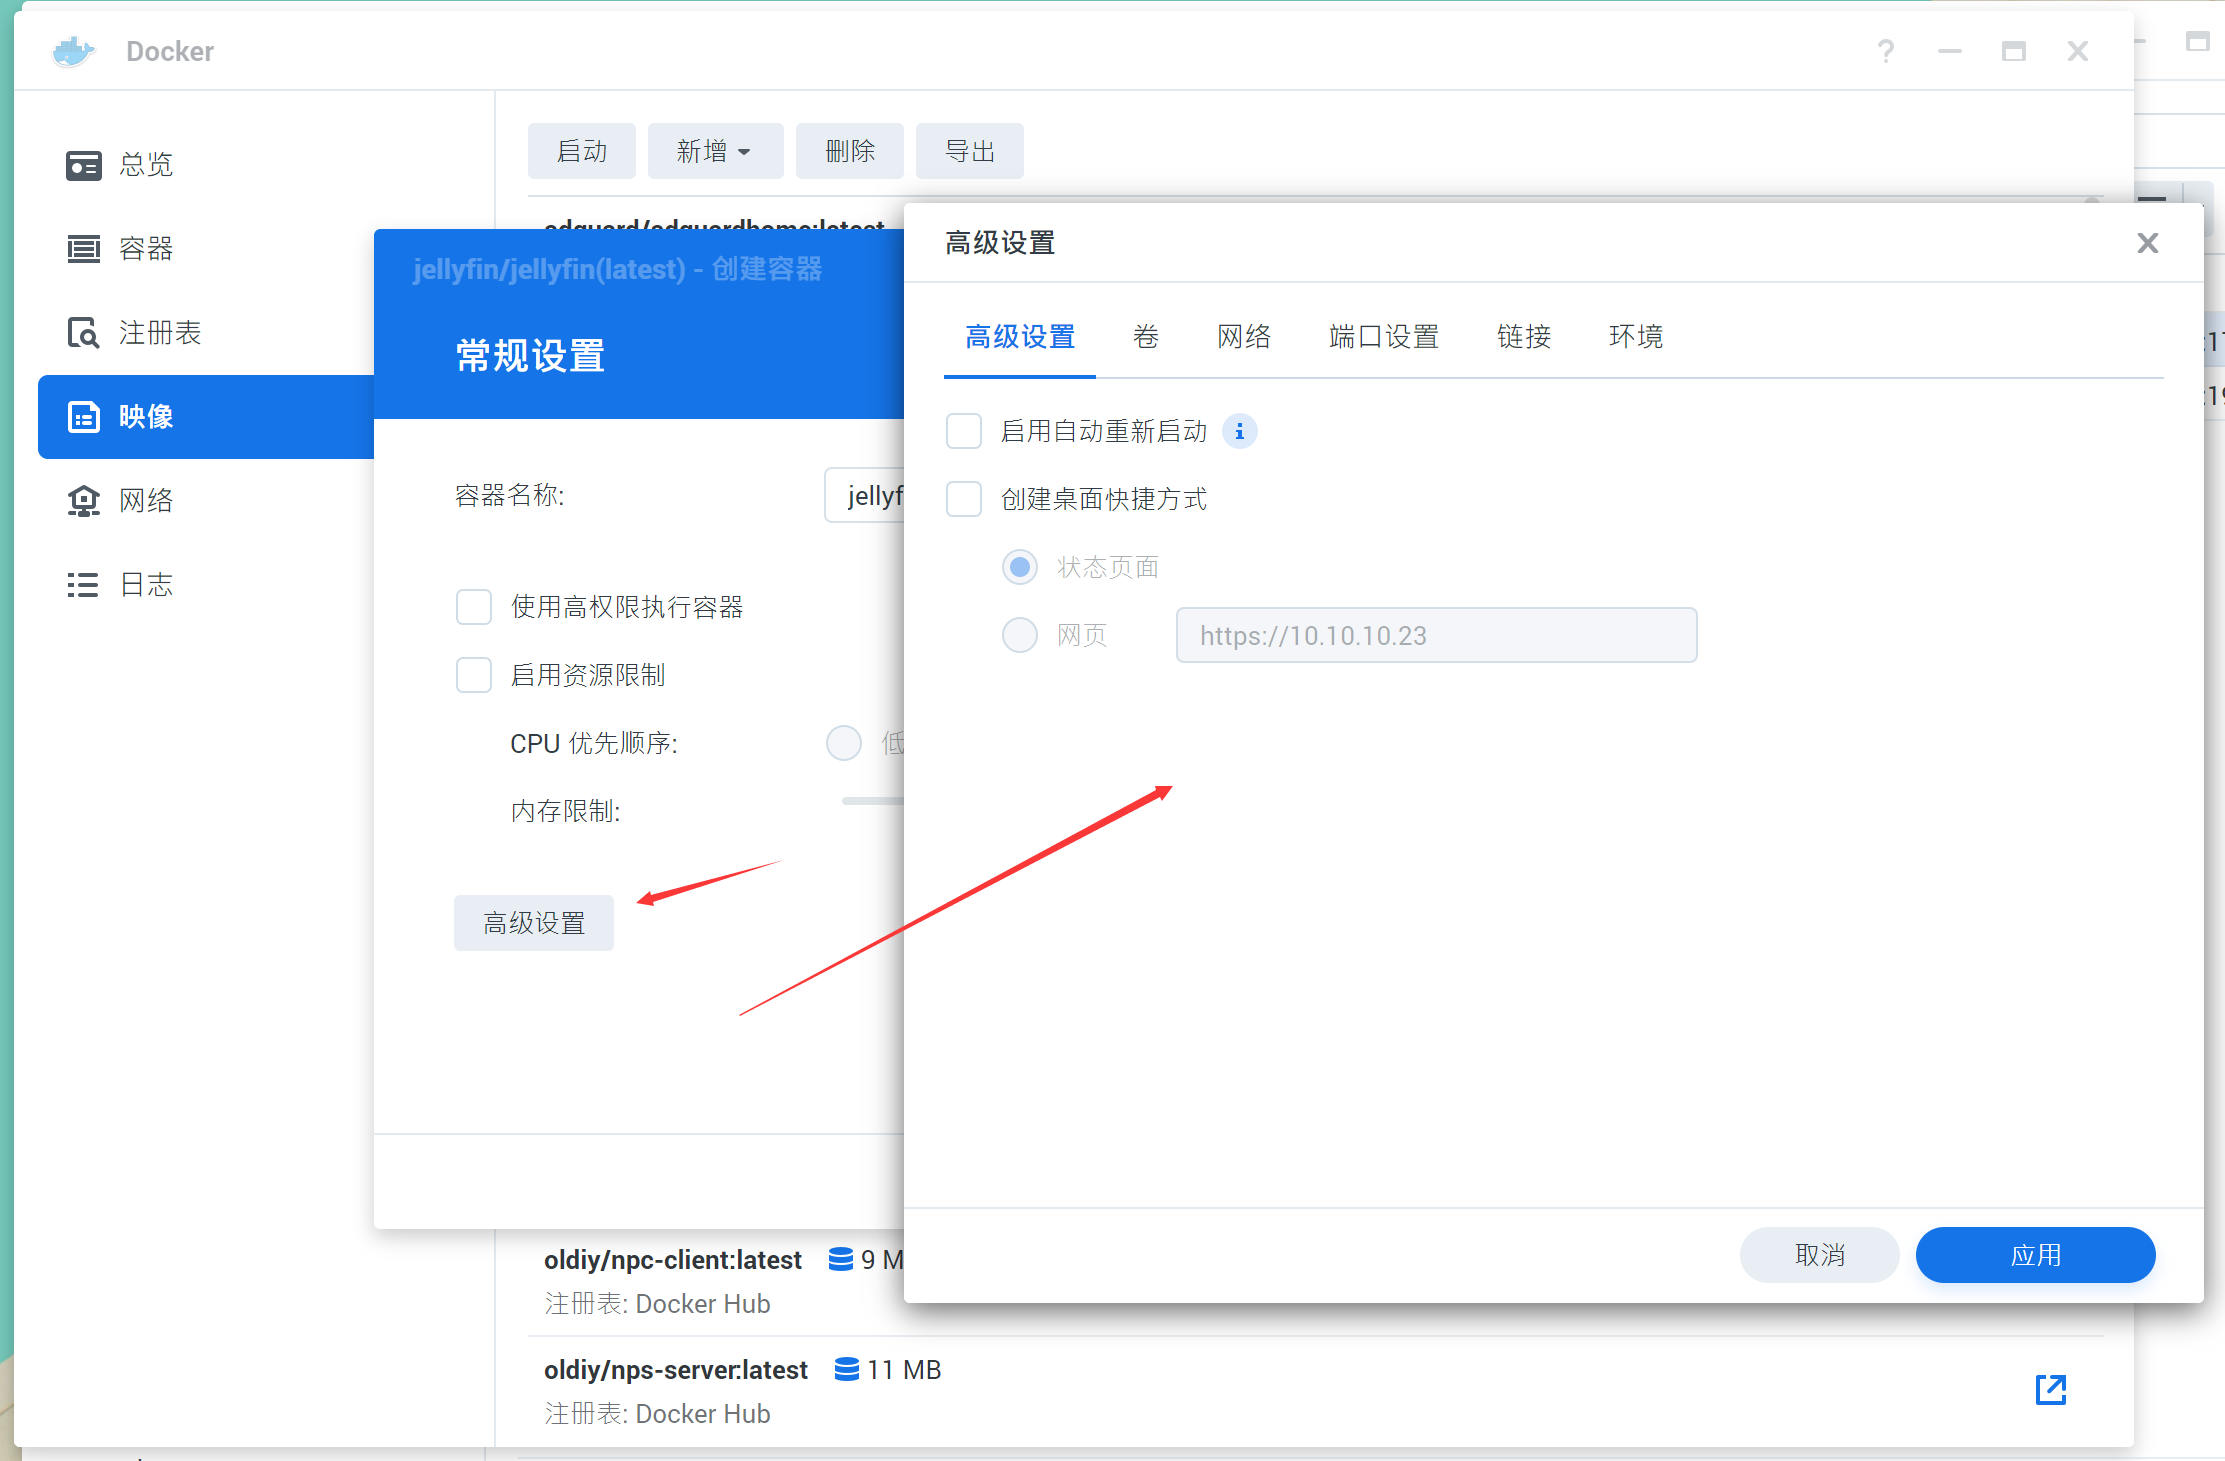This screenshot has height=1461, width=2225.
Task: Click the 网络 network sidebar icon
Action: point(84,501)
